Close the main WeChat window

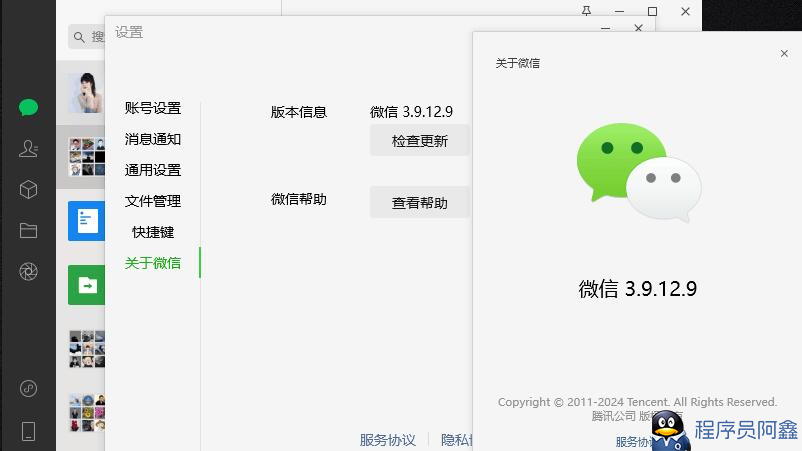pos(685,11)
